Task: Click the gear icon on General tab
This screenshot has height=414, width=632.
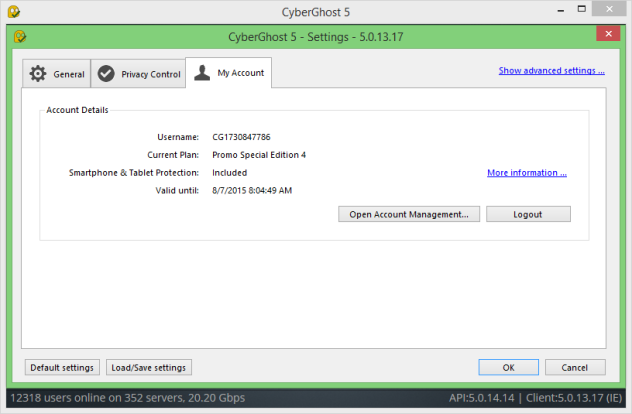Action: [x=38, y=74]
